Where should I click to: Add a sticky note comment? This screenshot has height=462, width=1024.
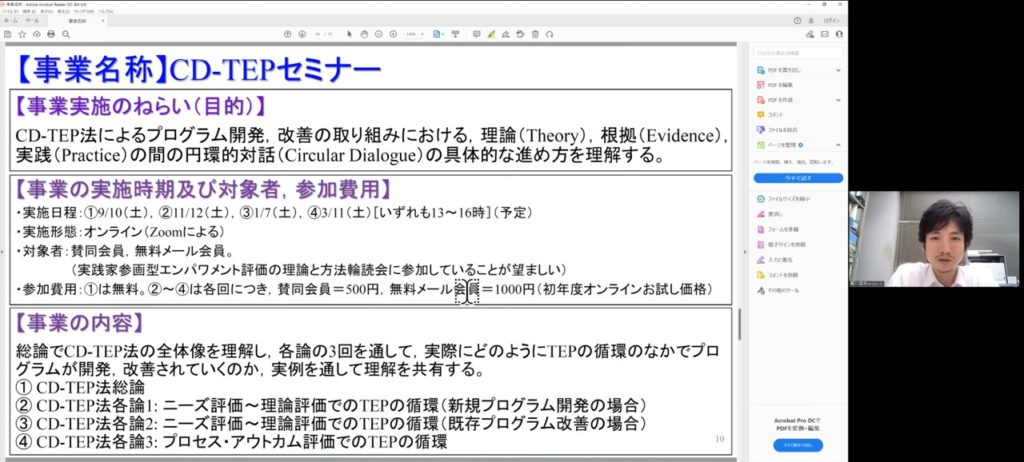pyautogui.click(x=475, y=33)
